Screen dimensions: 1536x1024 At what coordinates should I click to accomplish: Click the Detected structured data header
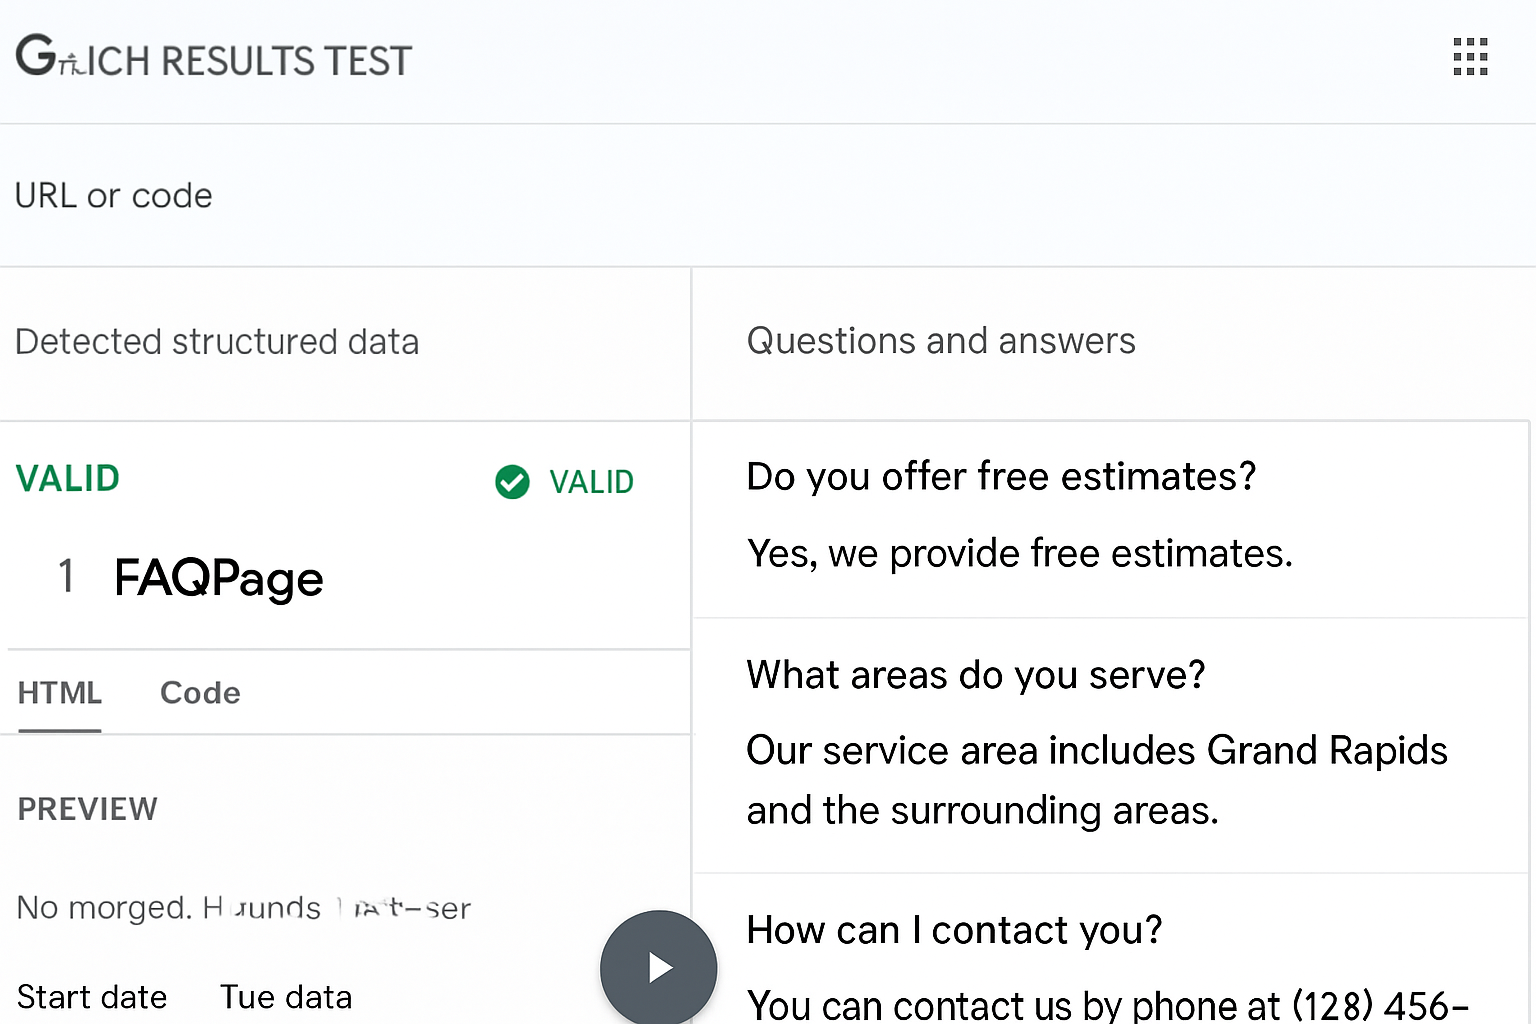pyautogui.click(x=217, y=342)
